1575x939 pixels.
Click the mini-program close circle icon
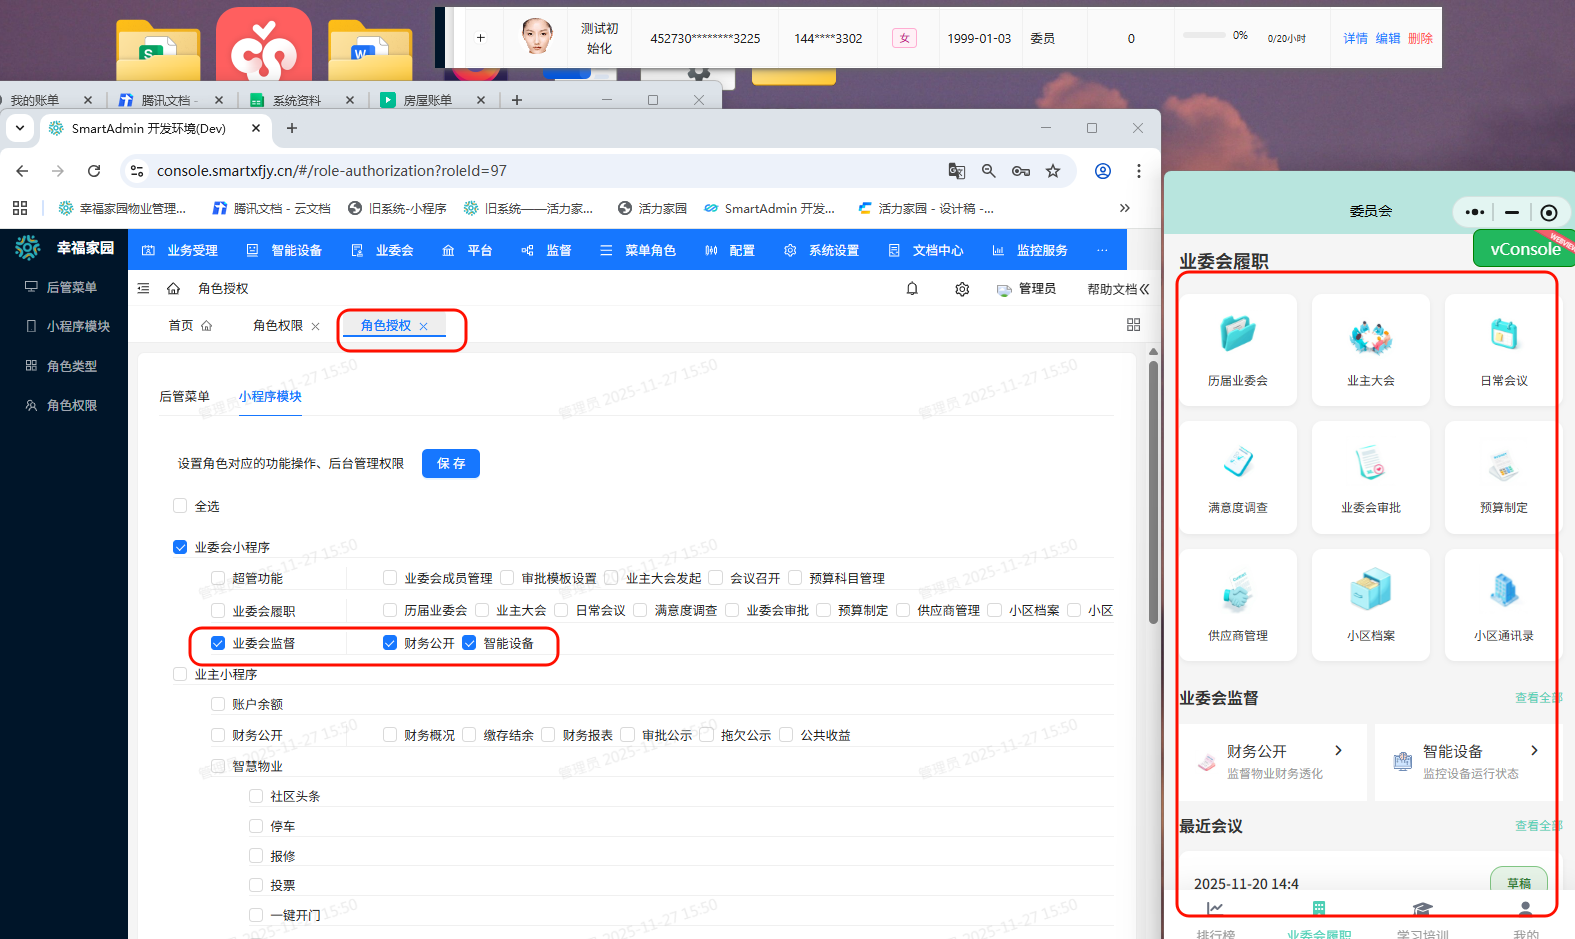point(1549,212)
